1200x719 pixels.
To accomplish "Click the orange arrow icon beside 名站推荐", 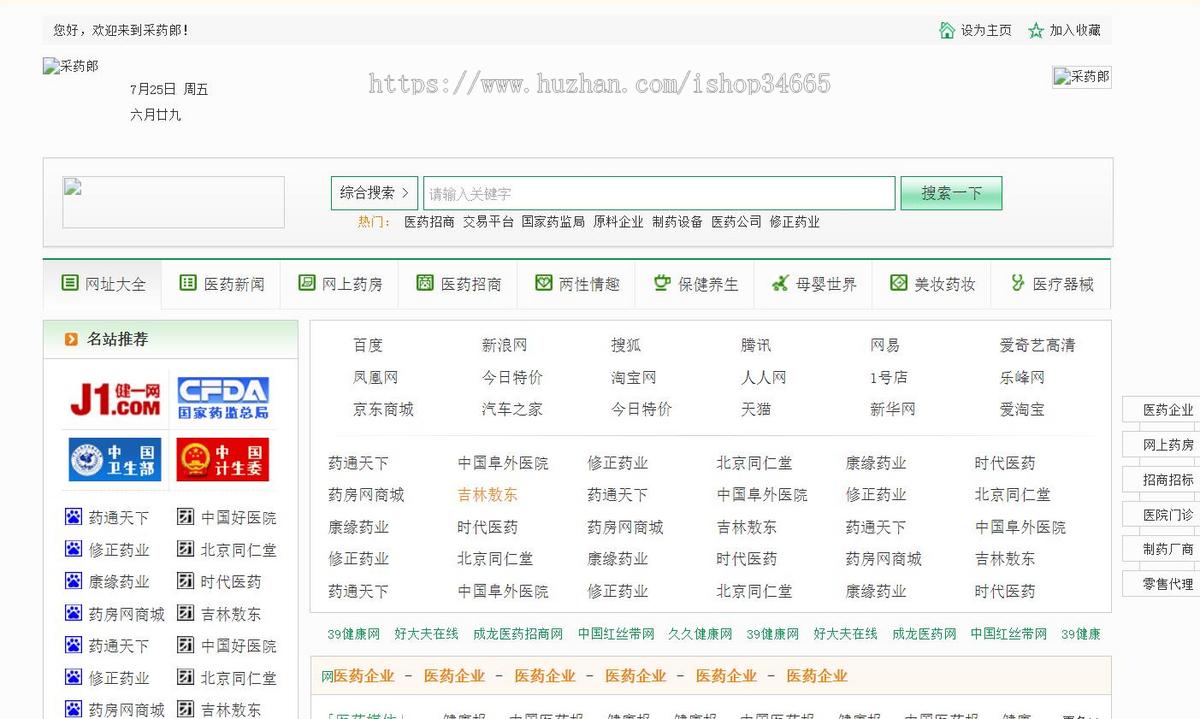I will (x=71, y=340).
